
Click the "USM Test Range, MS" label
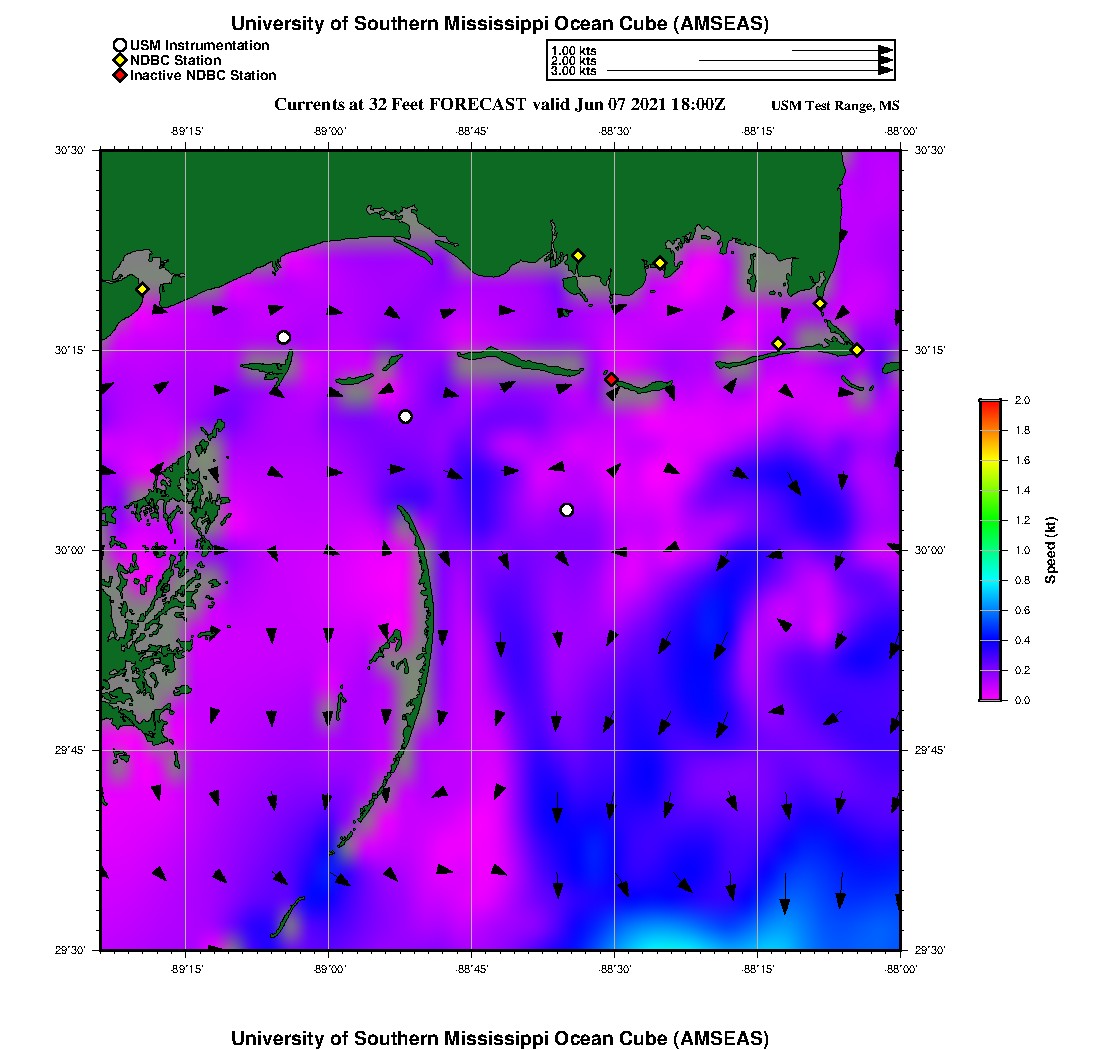tap(835, 107)
